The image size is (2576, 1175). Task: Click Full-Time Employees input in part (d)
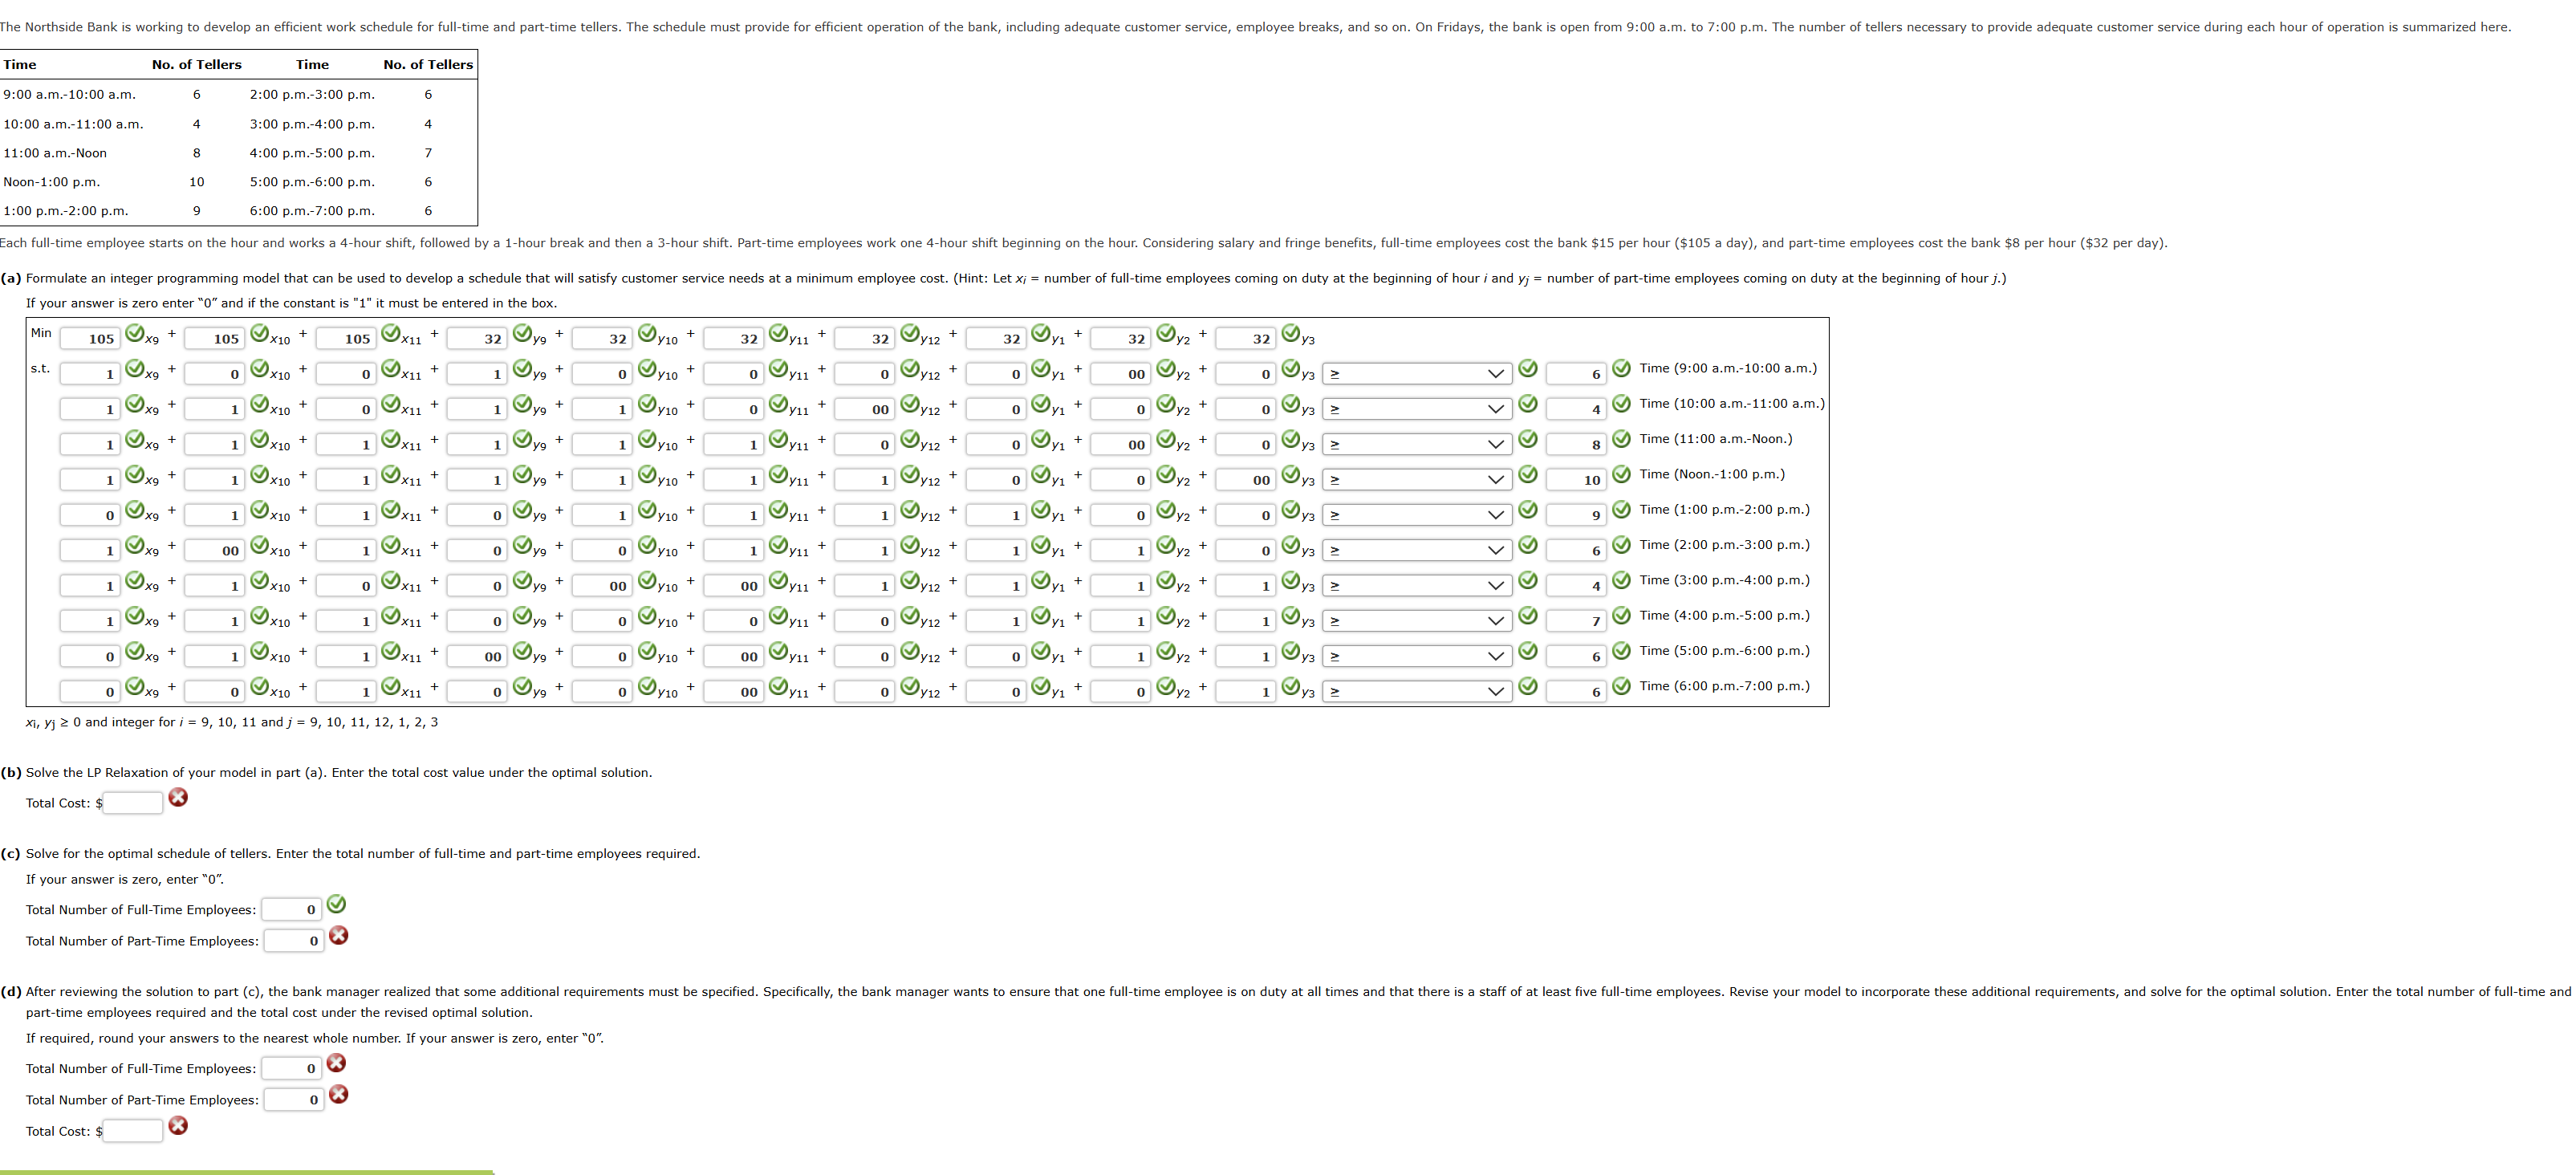pyautogui.click(x=292, y=1069)
